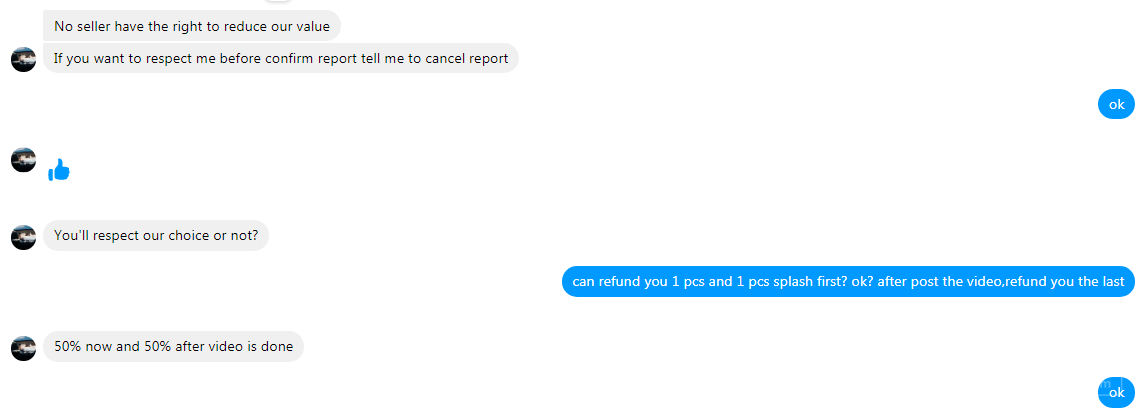Select 'No seller have the right' message bubble

coord(192,26)
